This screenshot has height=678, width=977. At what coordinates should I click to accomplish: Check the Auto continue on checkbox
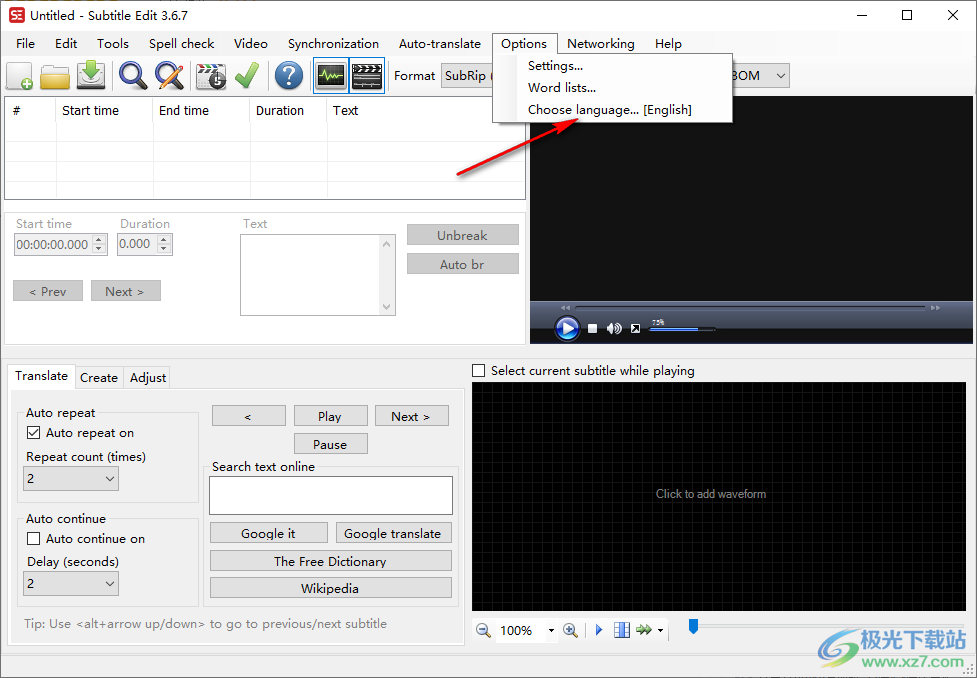pyautogui.click(x=34, y=538)
